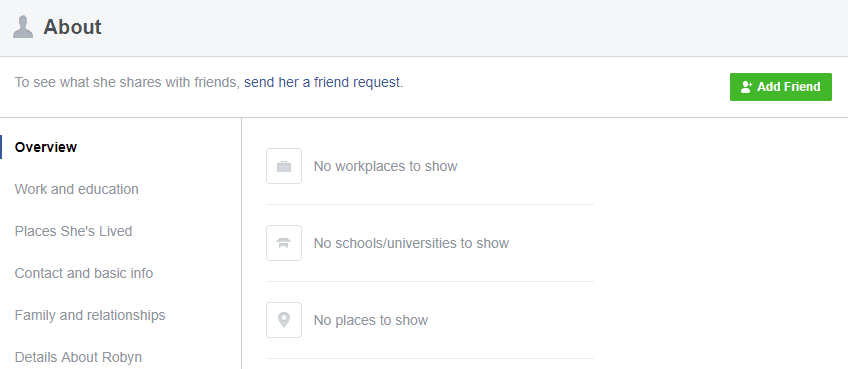The height and width of the screenshot is (369, 848).
Task: Click the Add Friend button
Action: (780, 87)
